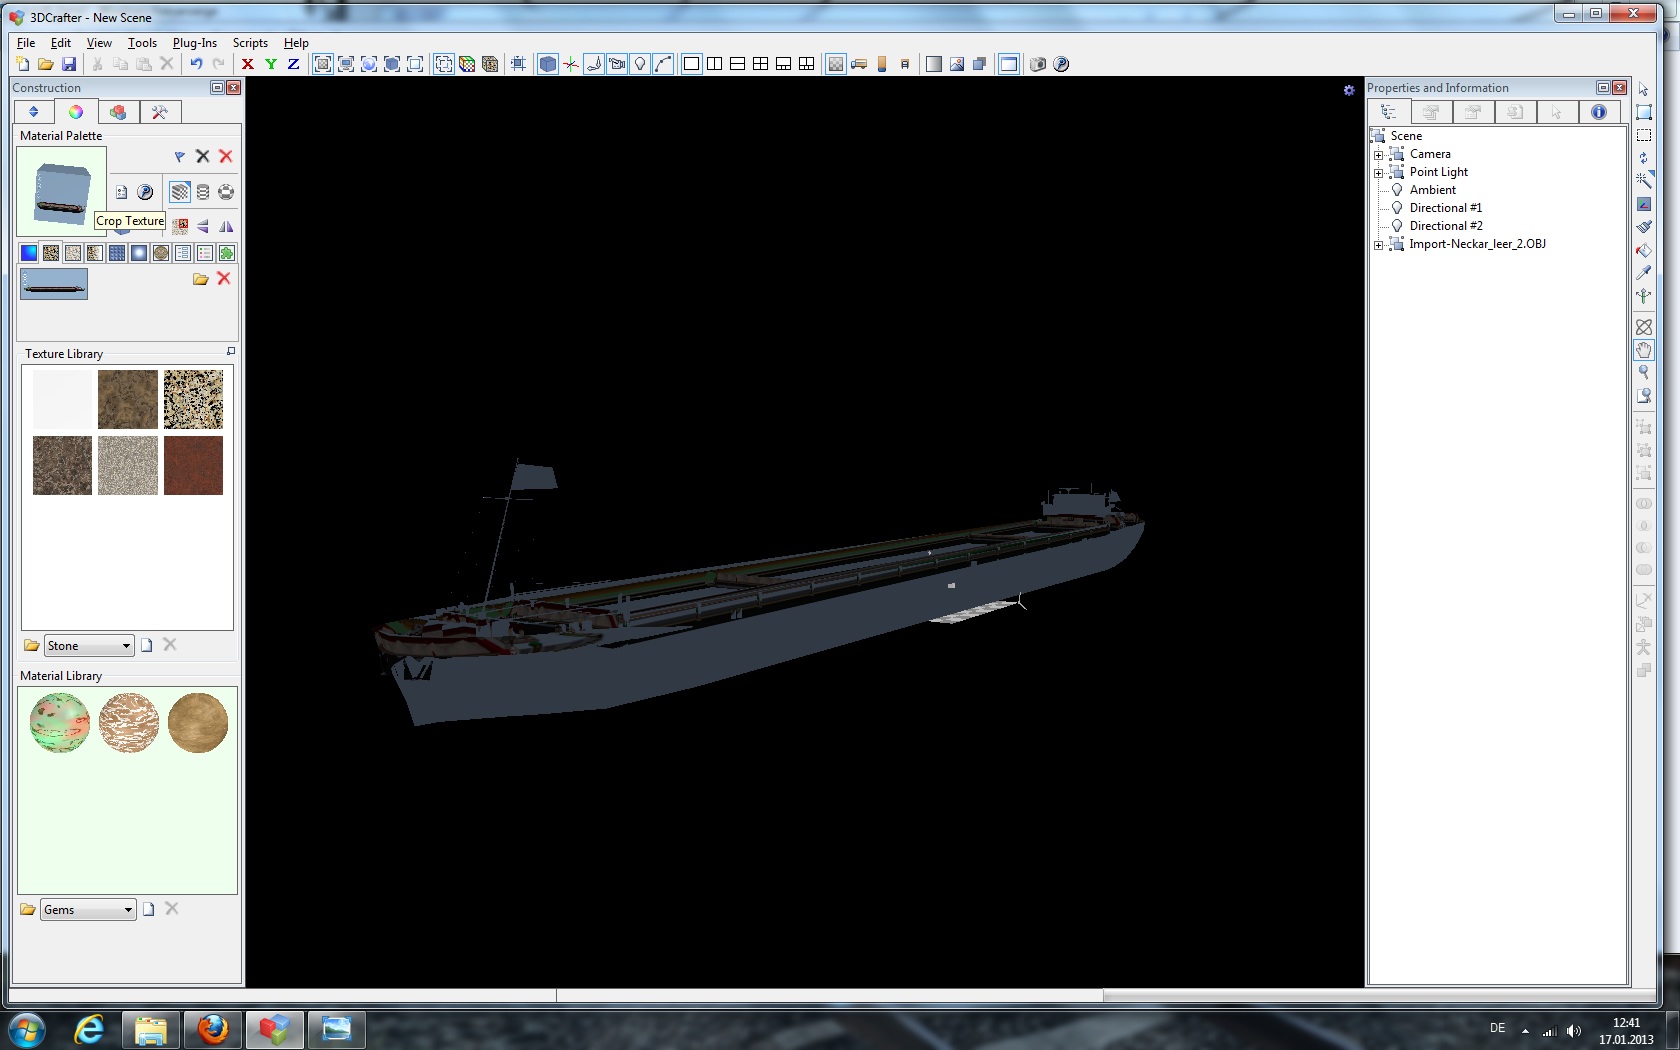Expand the Camera tree node
This screenshot has height=1050, width=1680.
click(1378, 155)
